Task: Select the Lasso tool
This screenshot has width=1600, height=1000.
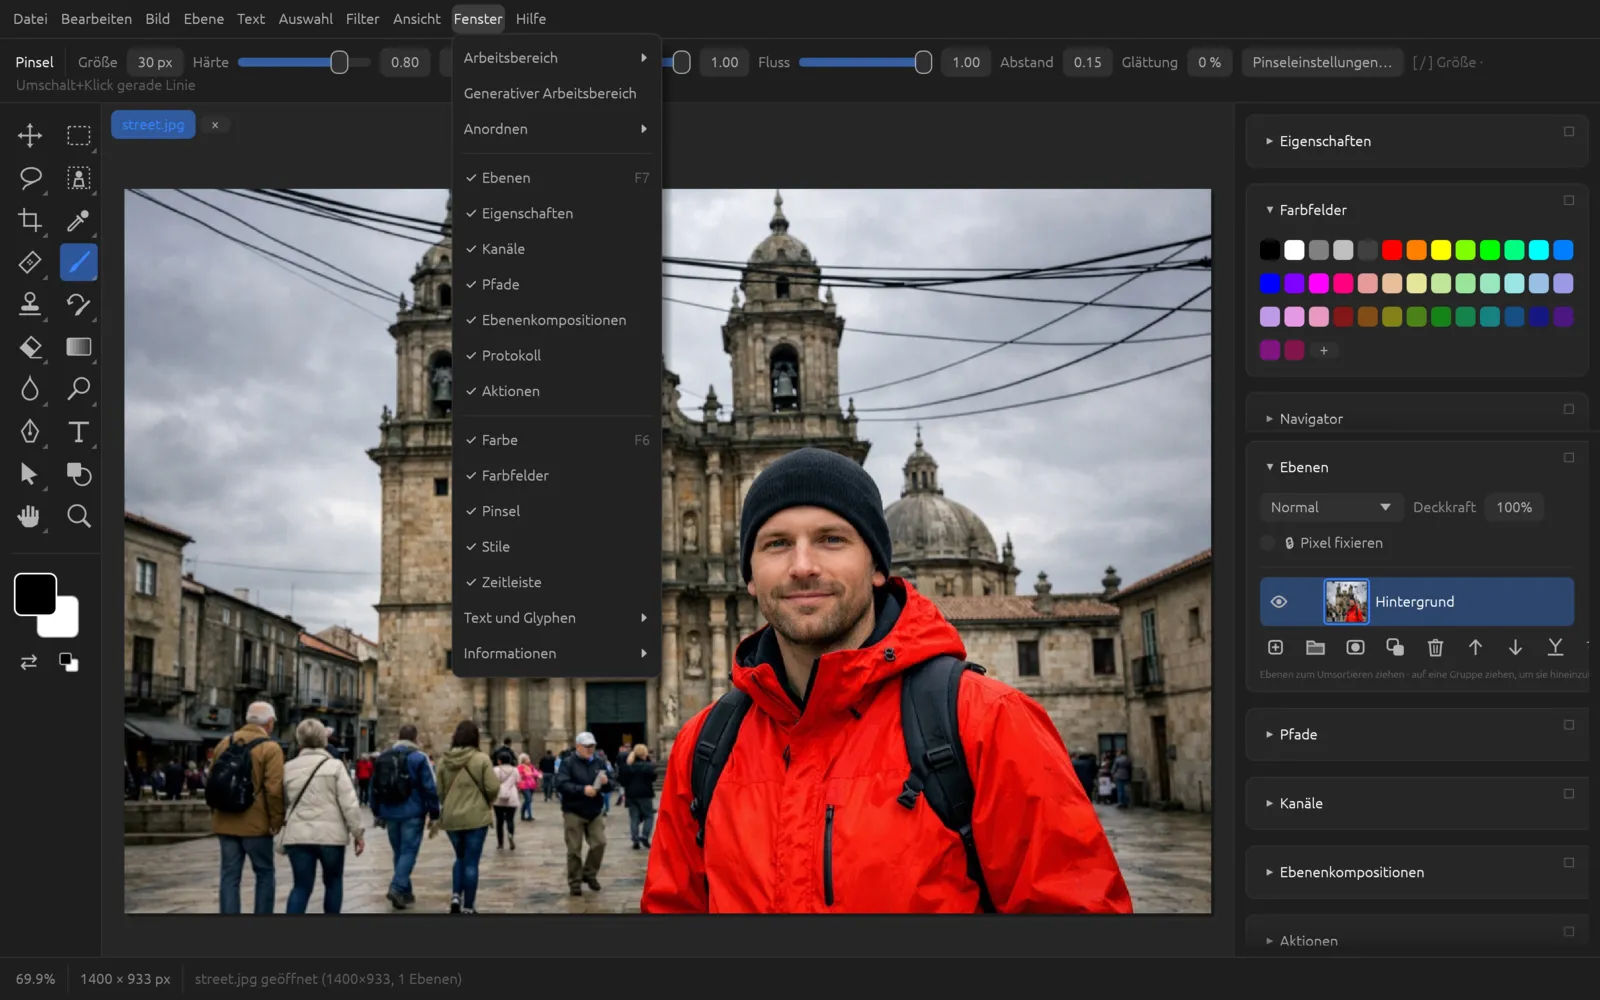Action: [30, 178]
